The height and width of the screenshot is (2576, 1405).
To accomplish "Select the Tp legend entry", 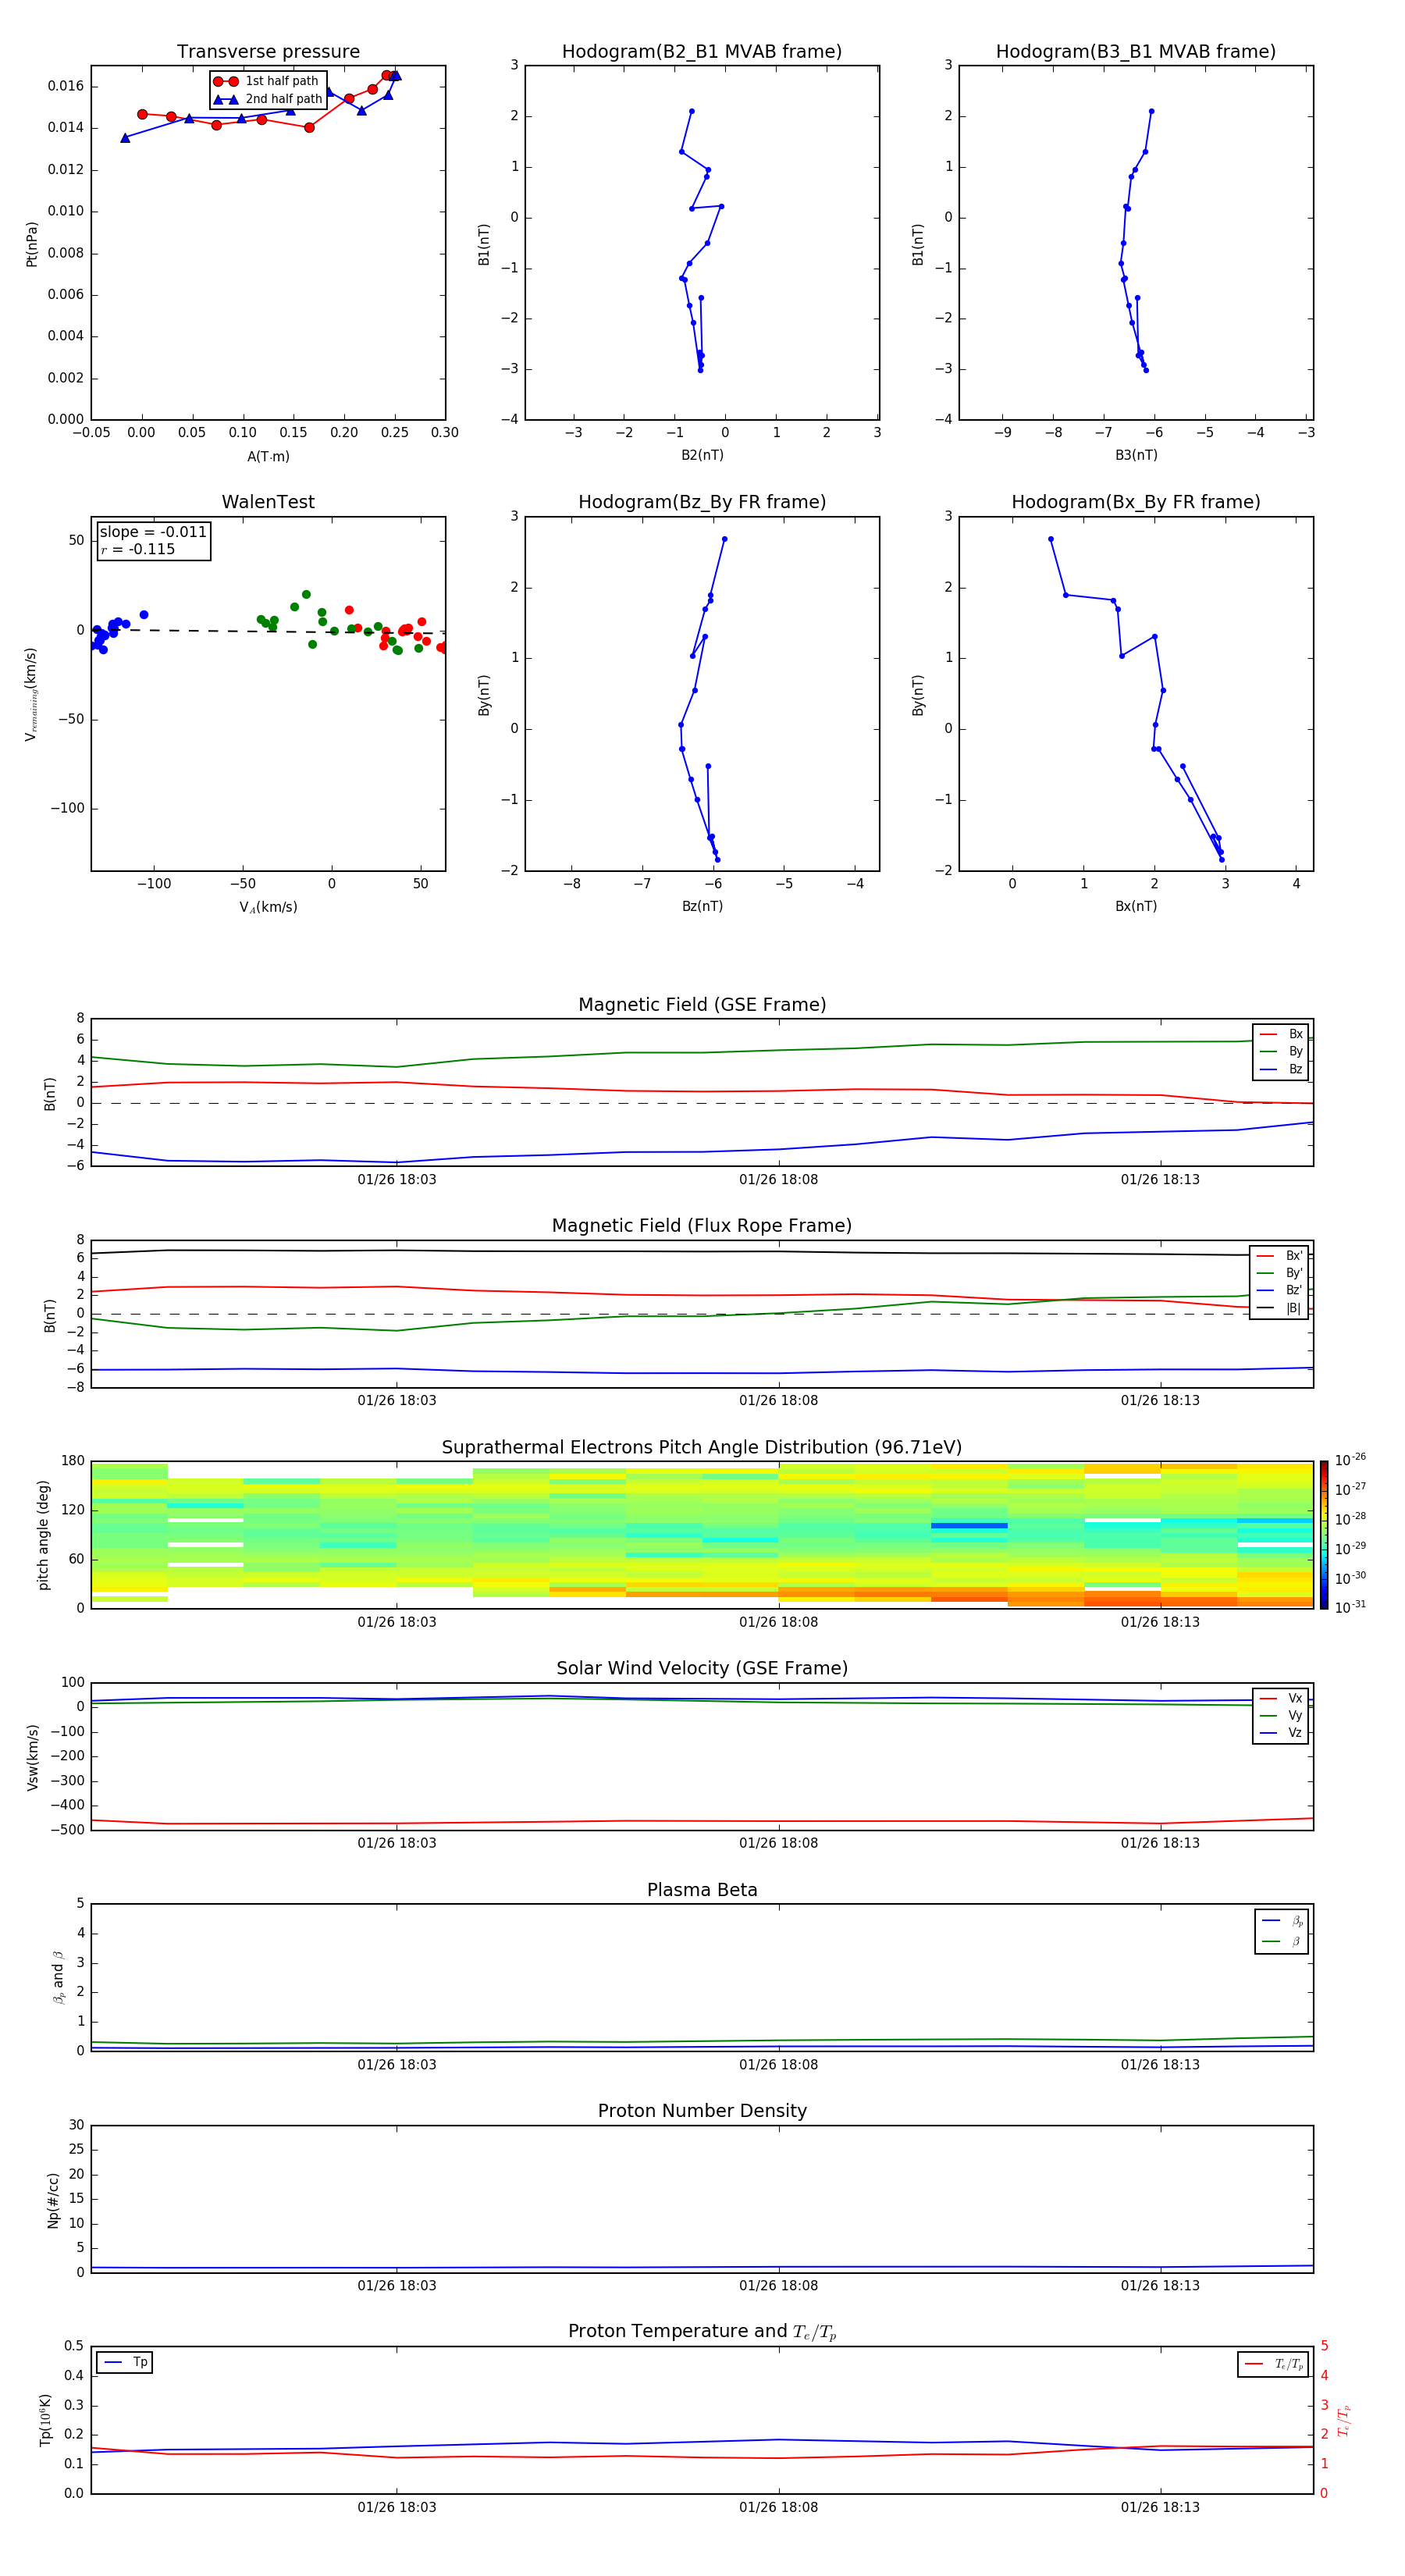I will click(x=125, y=2362).
